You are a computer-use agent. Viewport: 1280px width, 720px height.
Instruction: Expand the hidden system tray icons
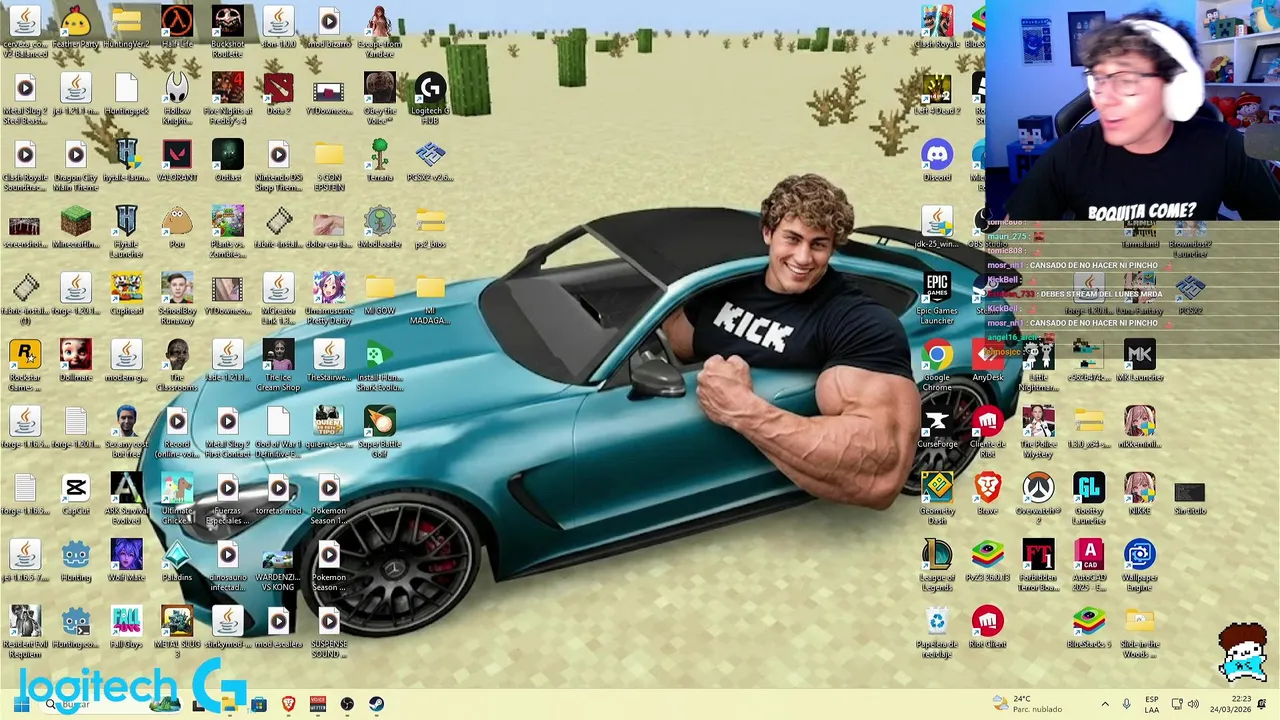coord(1105,704)
